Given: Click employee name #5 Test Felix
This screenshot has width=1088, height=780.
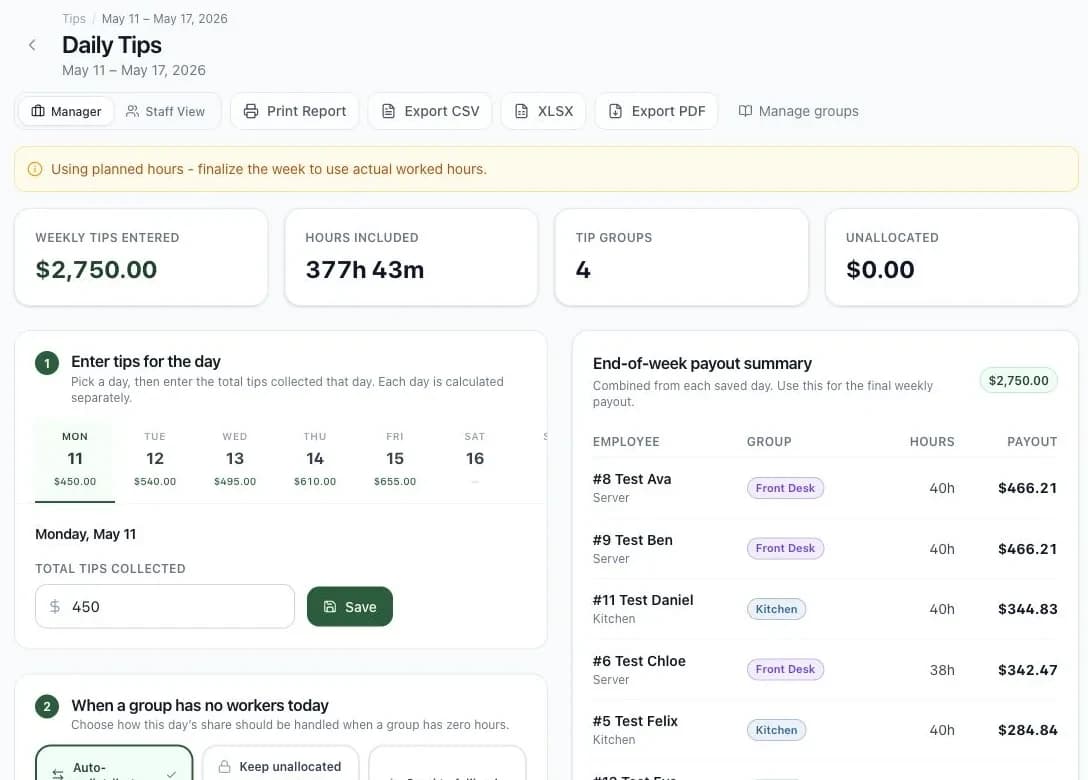Looking at the screenshot, I should click(636, 721).
